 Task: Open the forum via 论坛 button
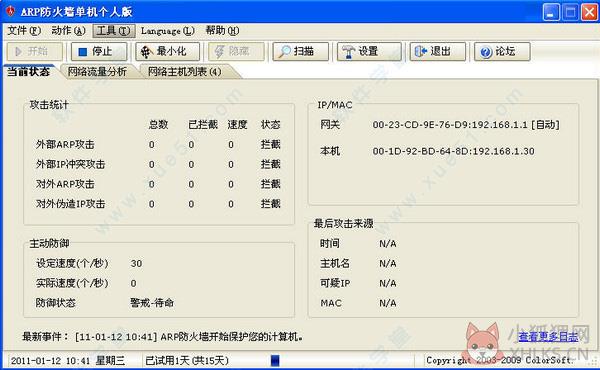502,51
